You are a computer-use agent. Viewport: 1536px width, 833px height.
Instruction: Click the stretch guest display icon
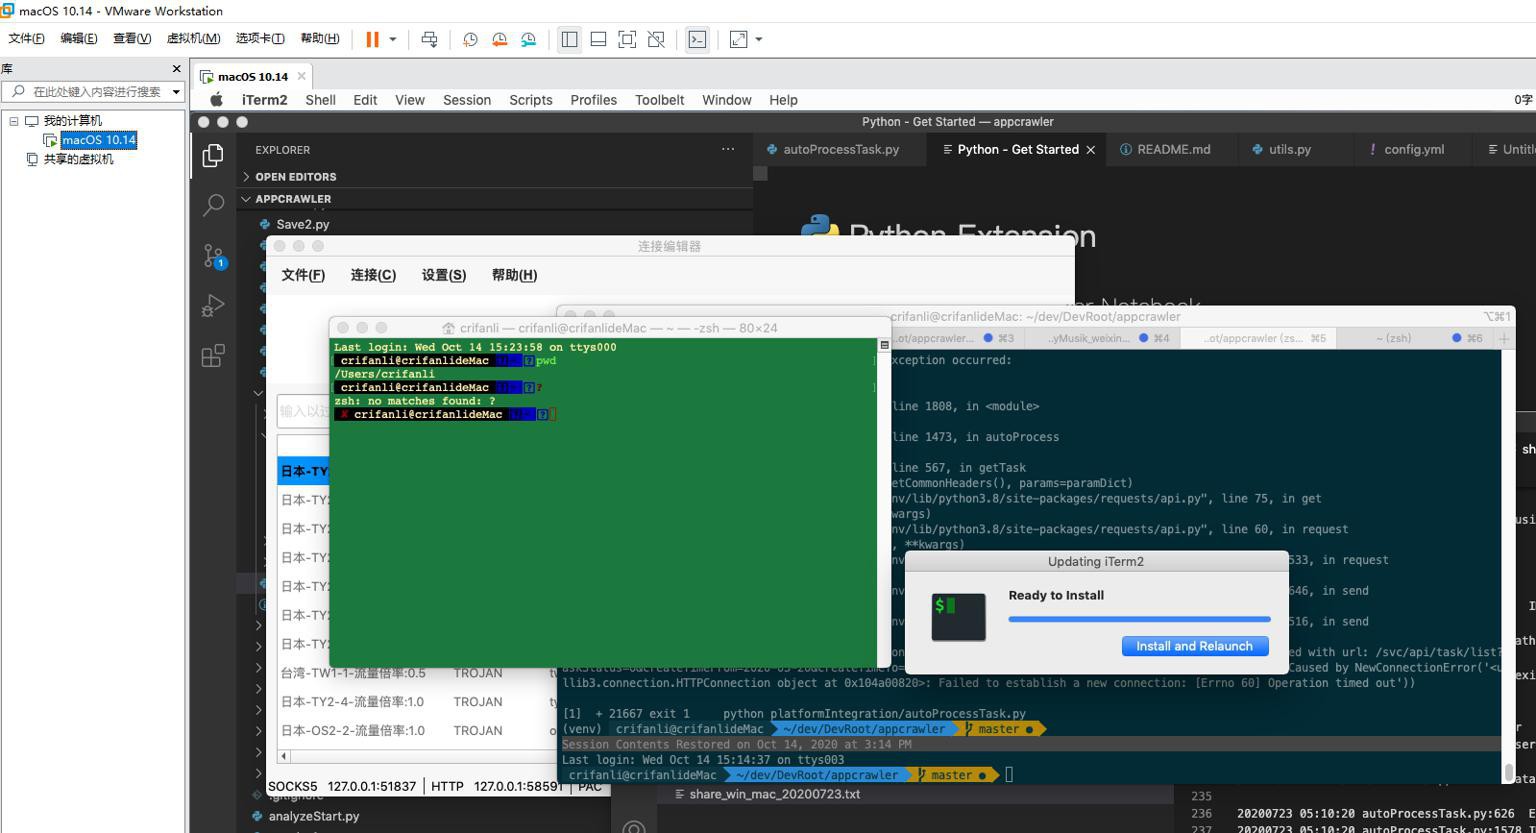coord(738,39)
